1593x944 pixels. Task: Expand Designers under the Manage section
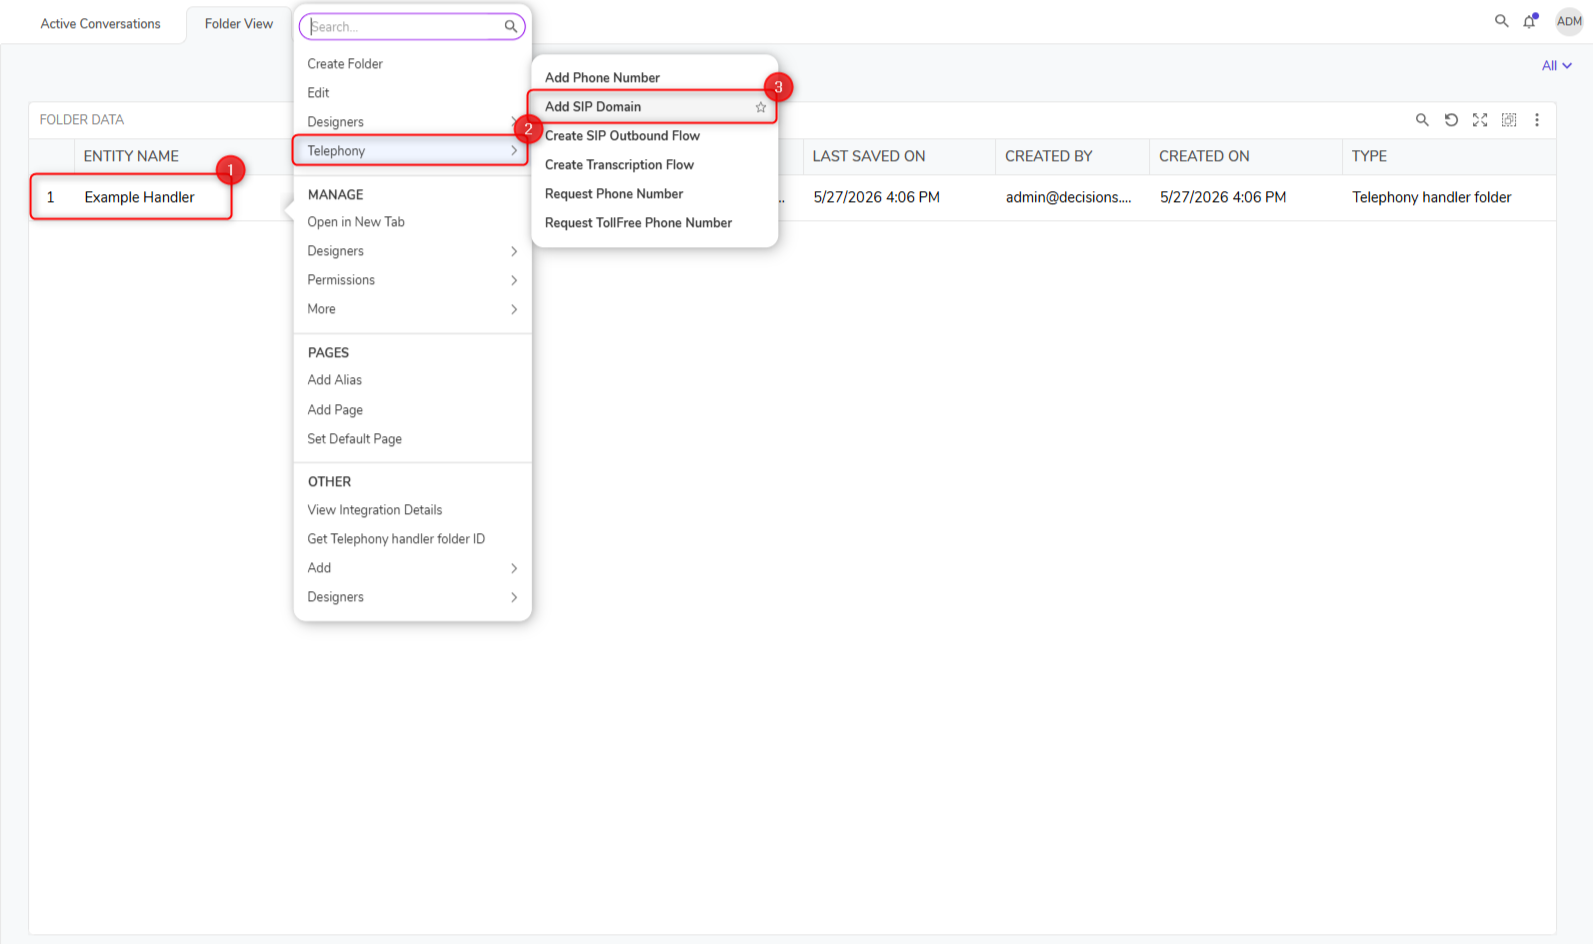[x=412, y=251]
